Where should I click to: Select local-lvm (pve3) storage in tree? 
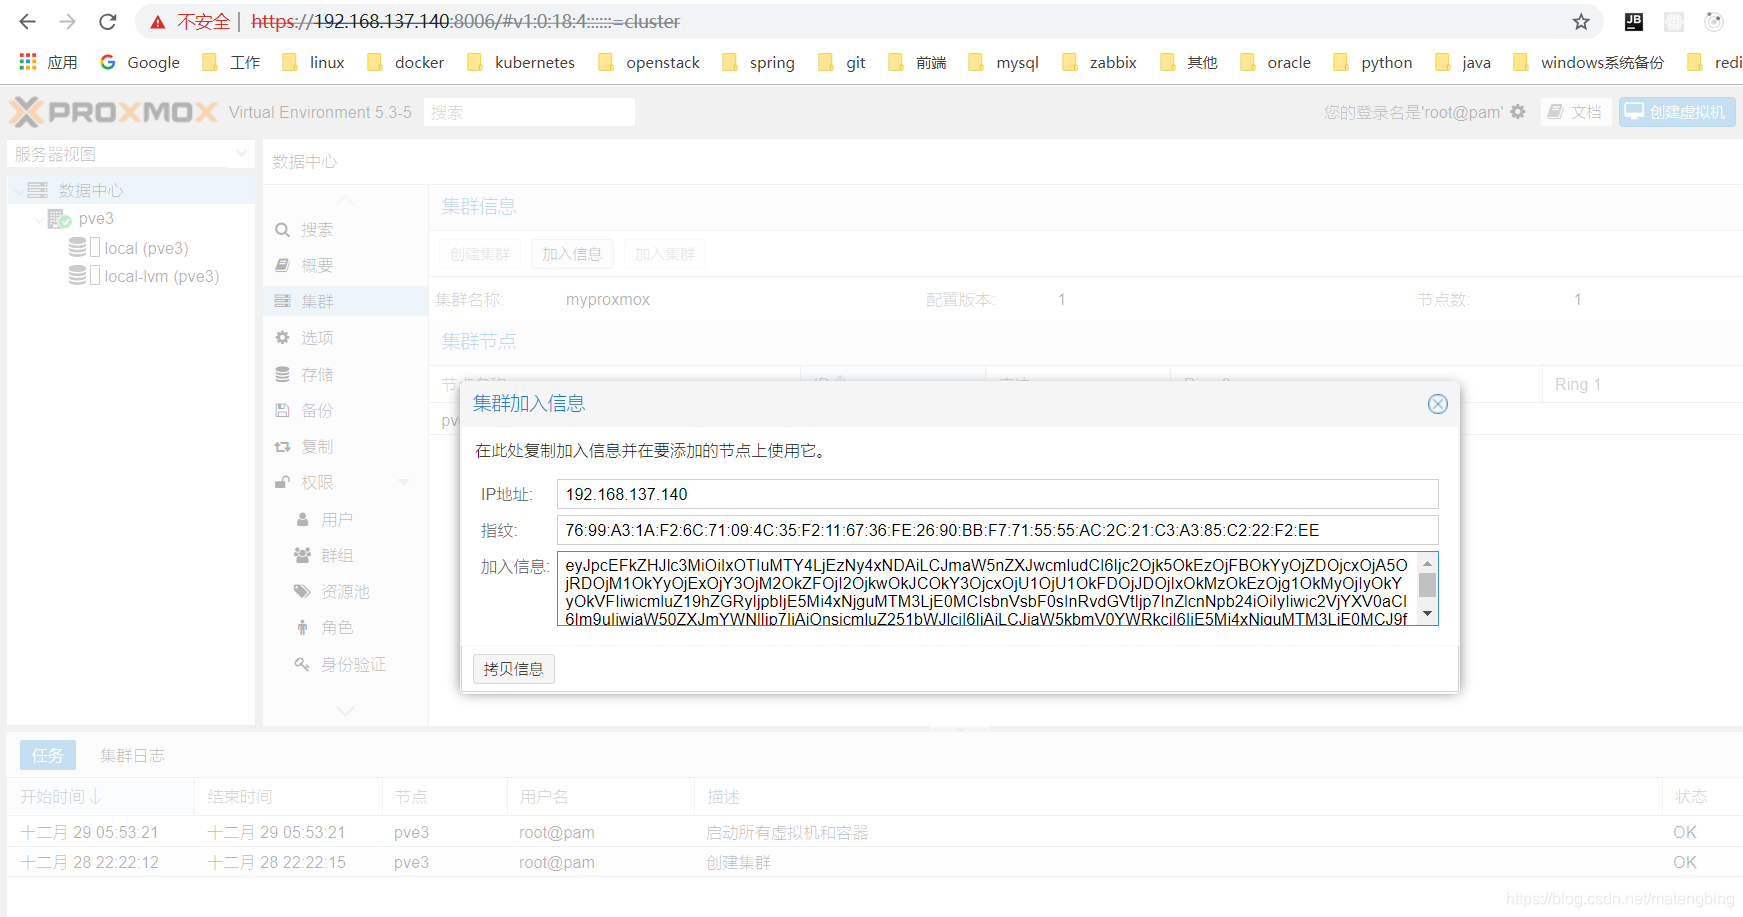coord(161,276)
